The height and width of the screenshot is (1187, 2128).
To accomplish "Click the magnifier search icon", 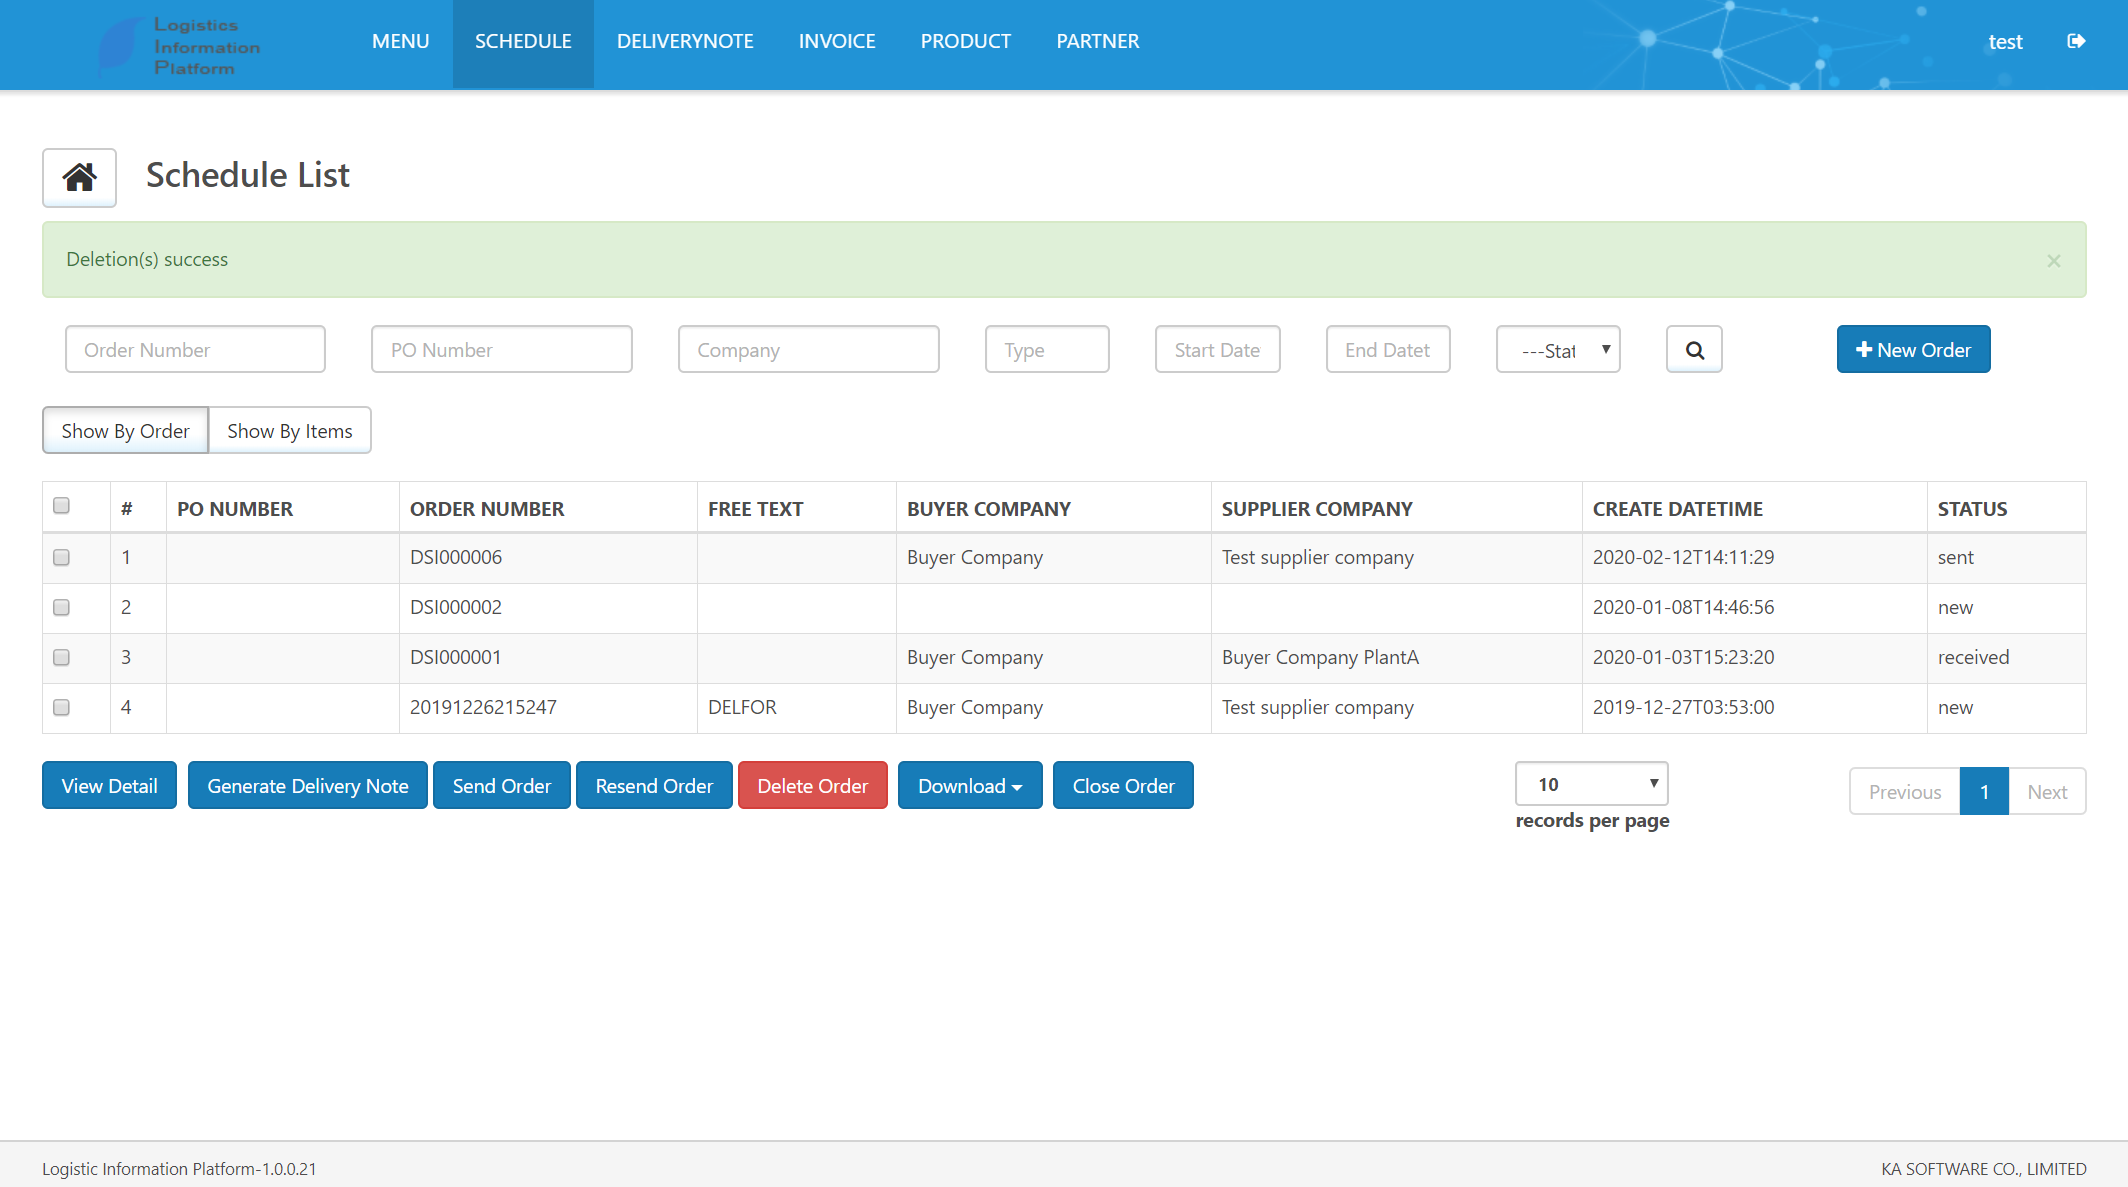I will point(1694,350).
